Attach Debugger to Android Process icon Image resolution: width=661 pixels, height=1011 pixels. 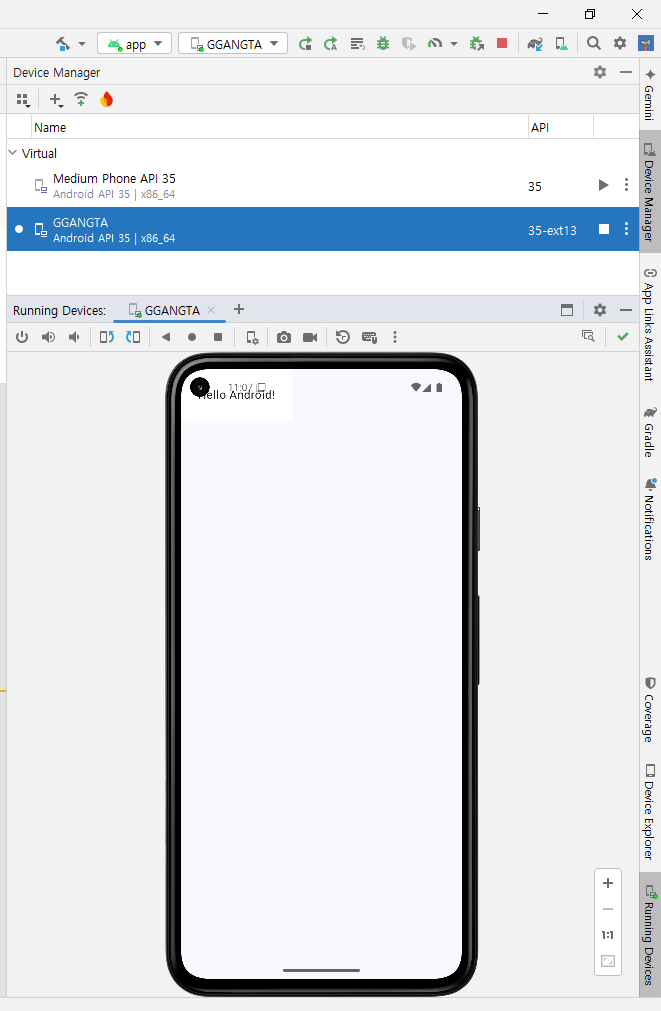[x=477, y=44]
